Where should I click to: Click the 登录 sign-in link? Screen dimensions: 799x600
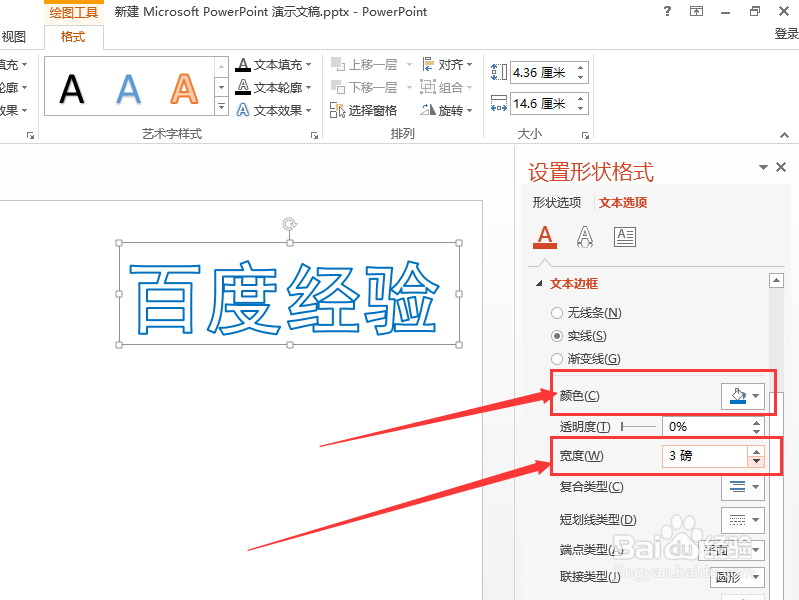pos(786,34)
